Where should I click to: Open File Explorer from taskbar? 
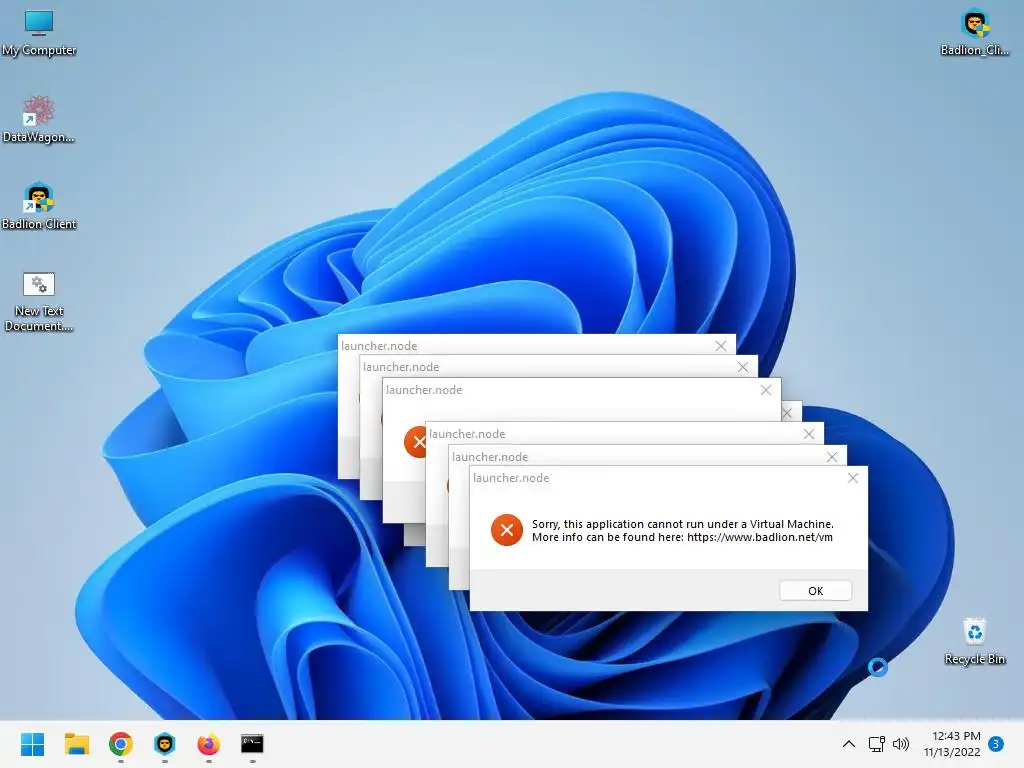point(76,744)
